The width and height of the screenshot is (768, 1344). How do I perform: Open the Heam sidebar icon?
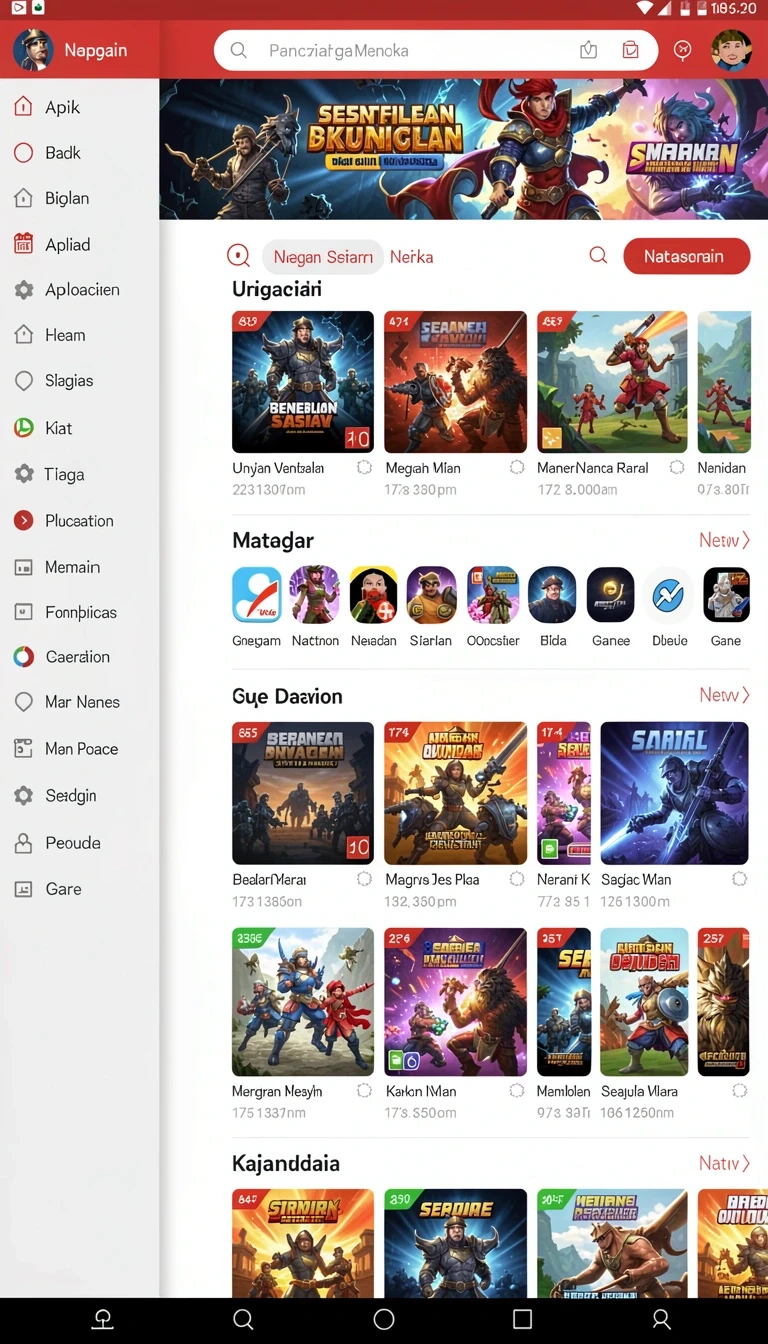23,335
